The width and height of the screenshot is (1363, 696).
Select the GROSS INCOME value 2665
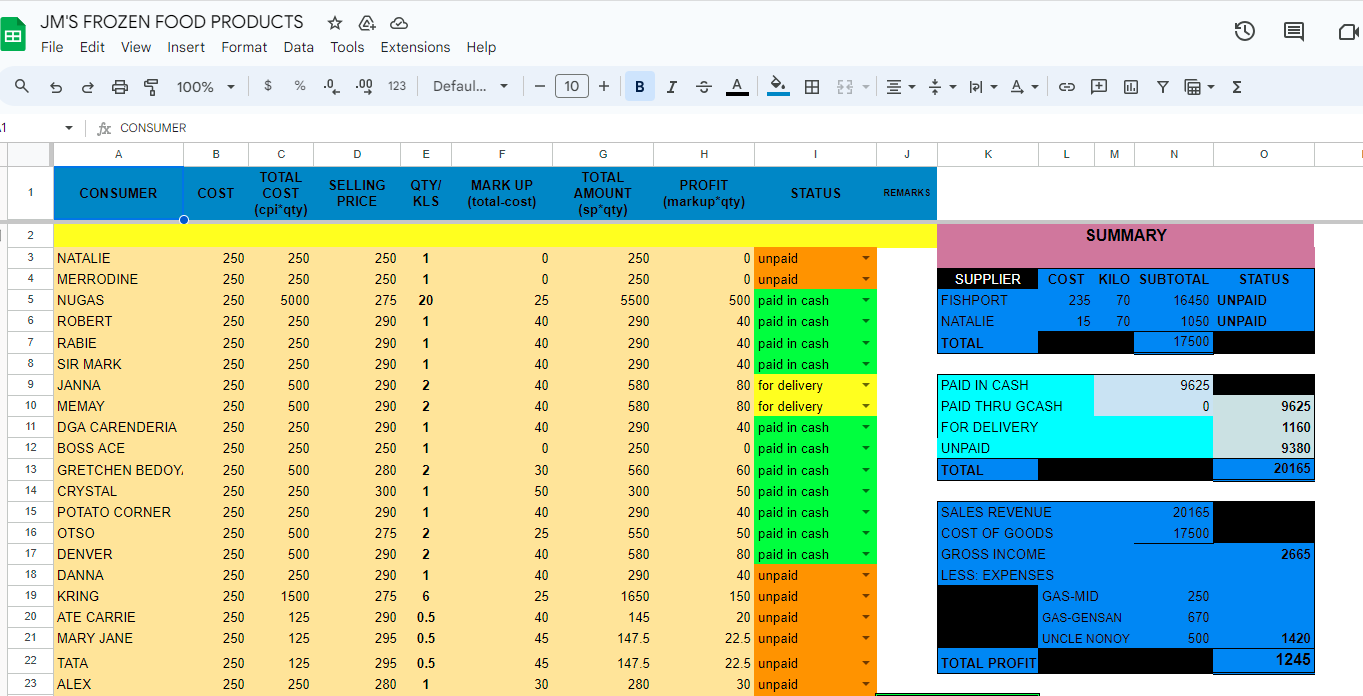coord(1263,554)
